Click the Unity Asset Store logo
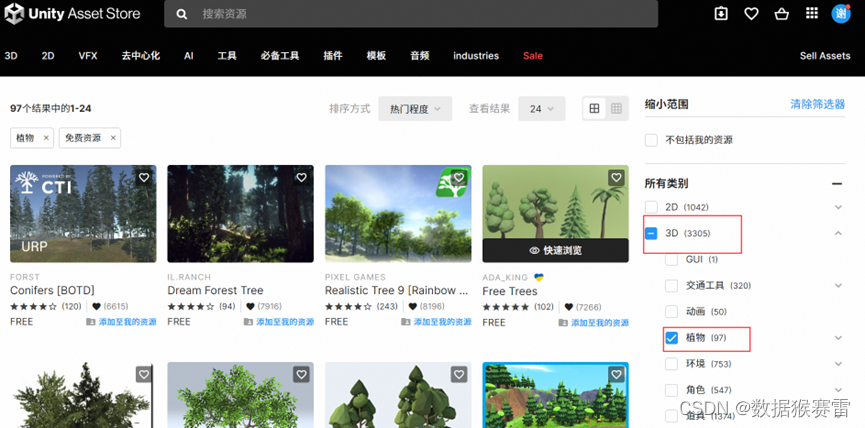Viewport: 865px width, 428px height. coord(73,14)
